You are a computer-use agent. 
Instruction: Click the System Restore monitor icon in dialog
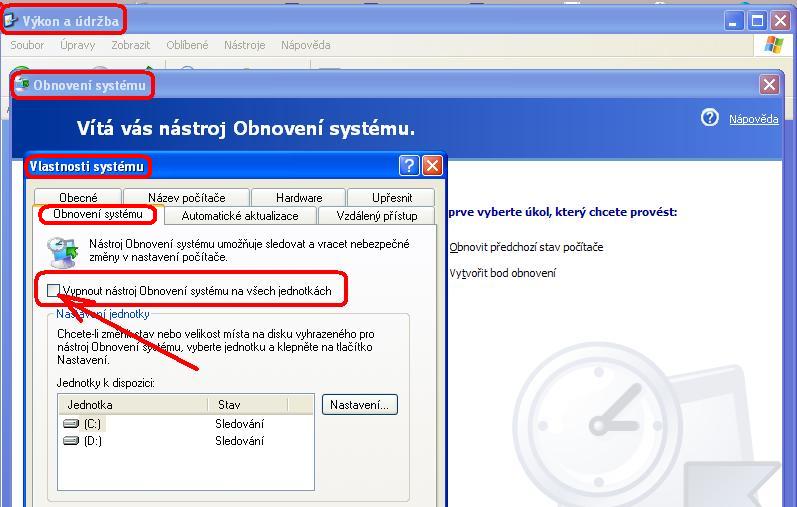(63, 252)
